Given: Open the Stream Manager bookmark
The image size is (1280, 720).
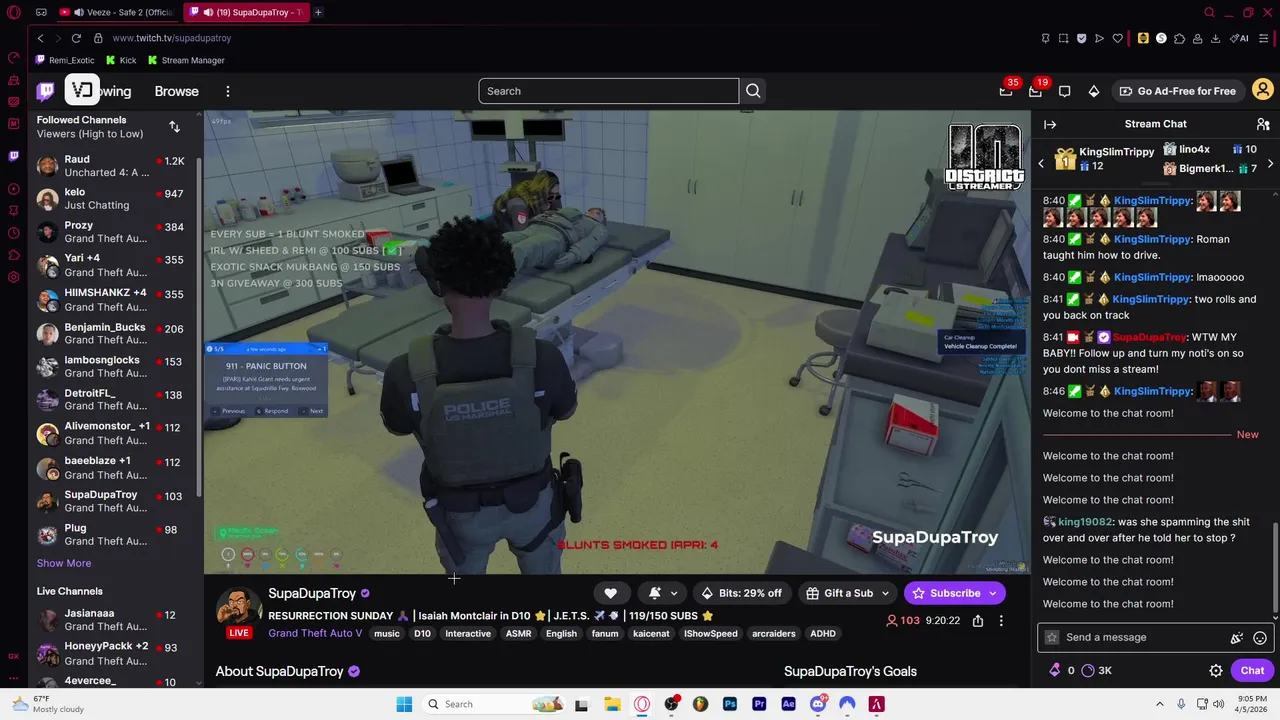Looking at the screenshot, I should tap(186, 60).
